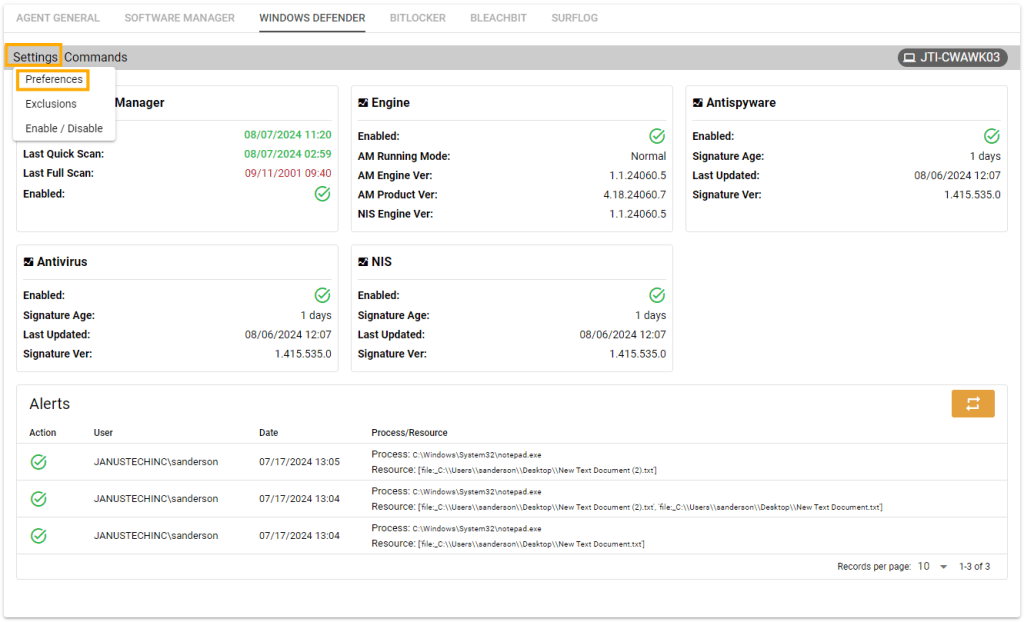1024x622 pixels.
Task: Click Antivirus Last Updated 08/06/2024 12:07
Action: click(x=287, y=335)
